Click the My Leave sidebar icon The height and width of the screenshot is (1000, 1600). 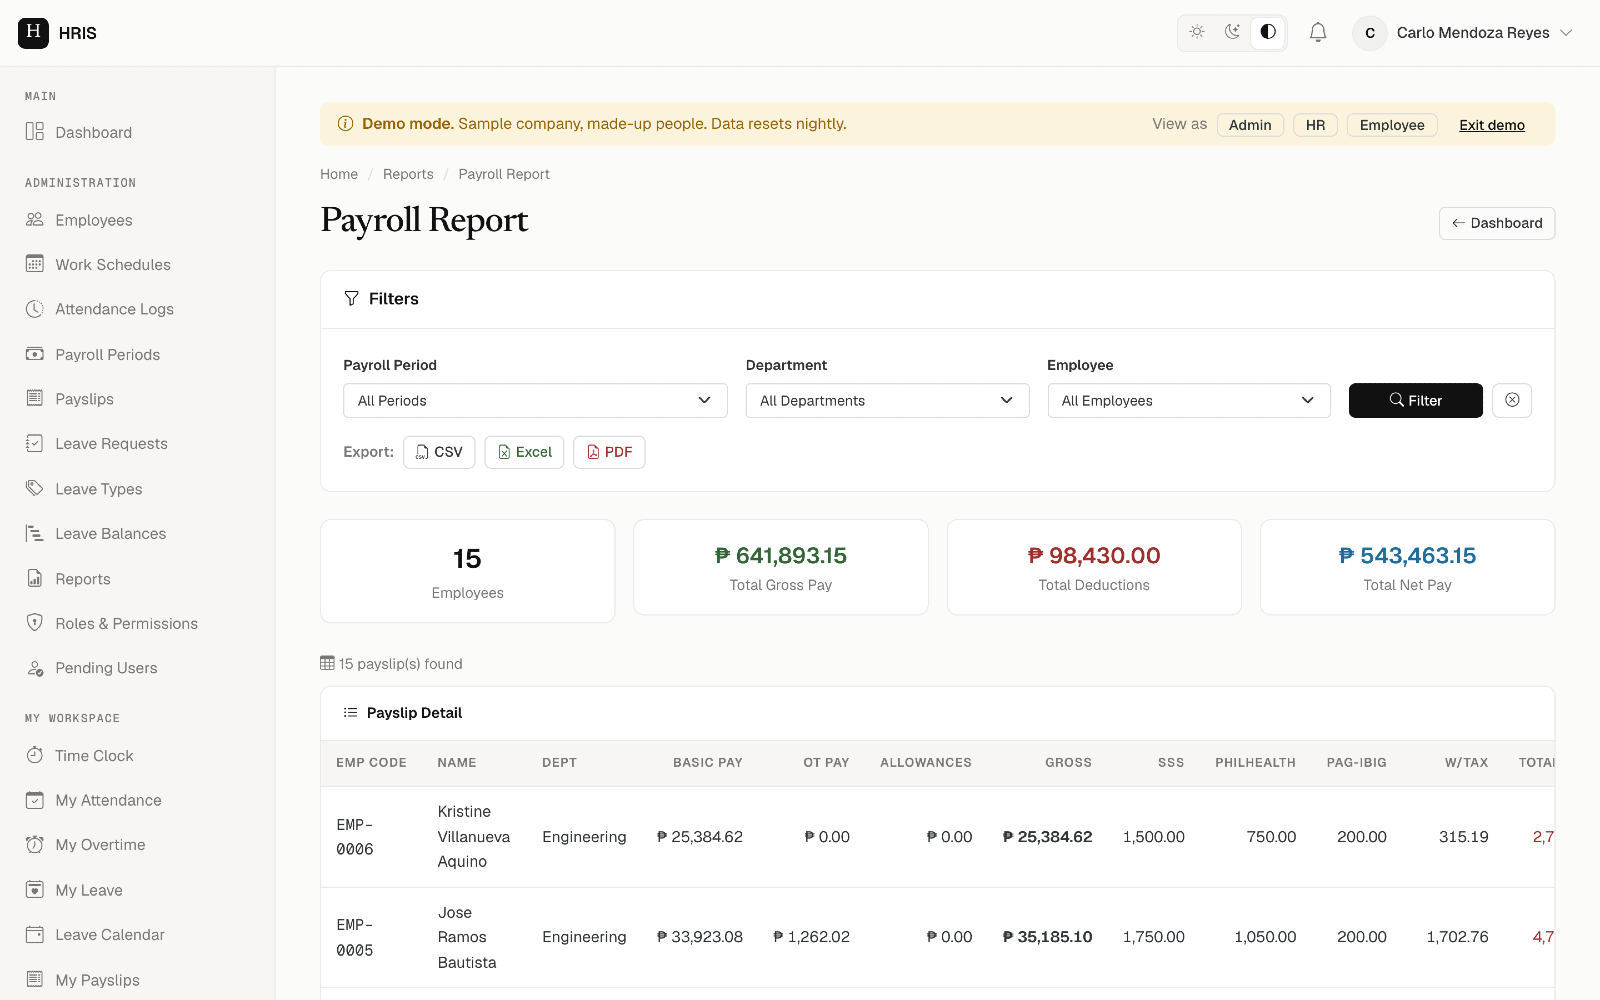[x=35, y=889]
